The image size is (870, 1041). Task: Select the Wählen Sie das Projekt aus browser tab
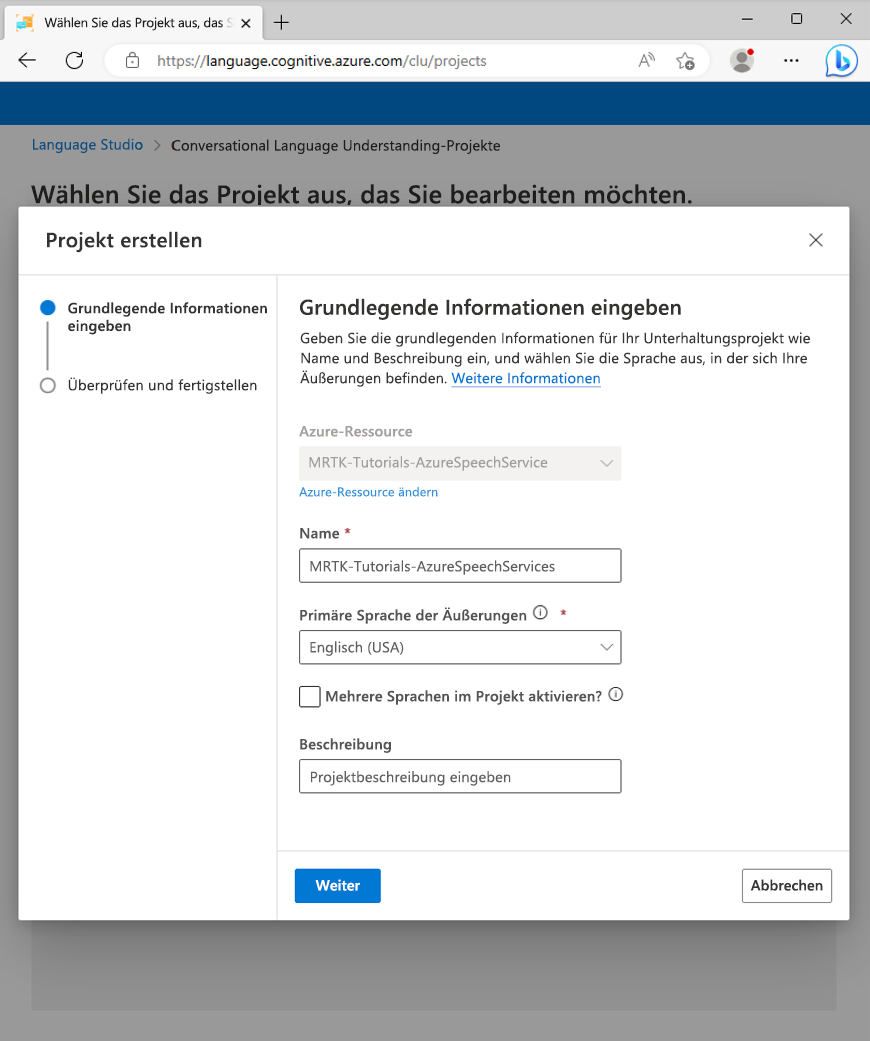coord(133,23)
